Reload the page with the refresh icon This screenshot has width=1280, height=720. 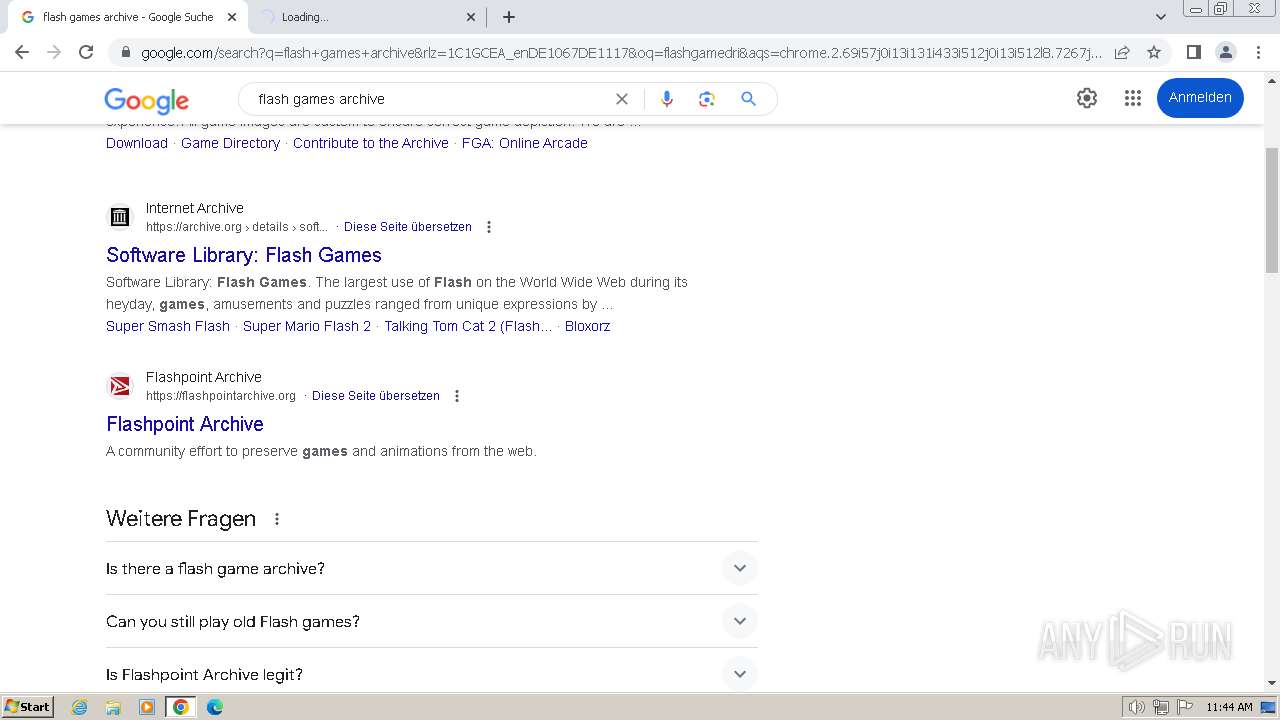(x=86, y=52)
